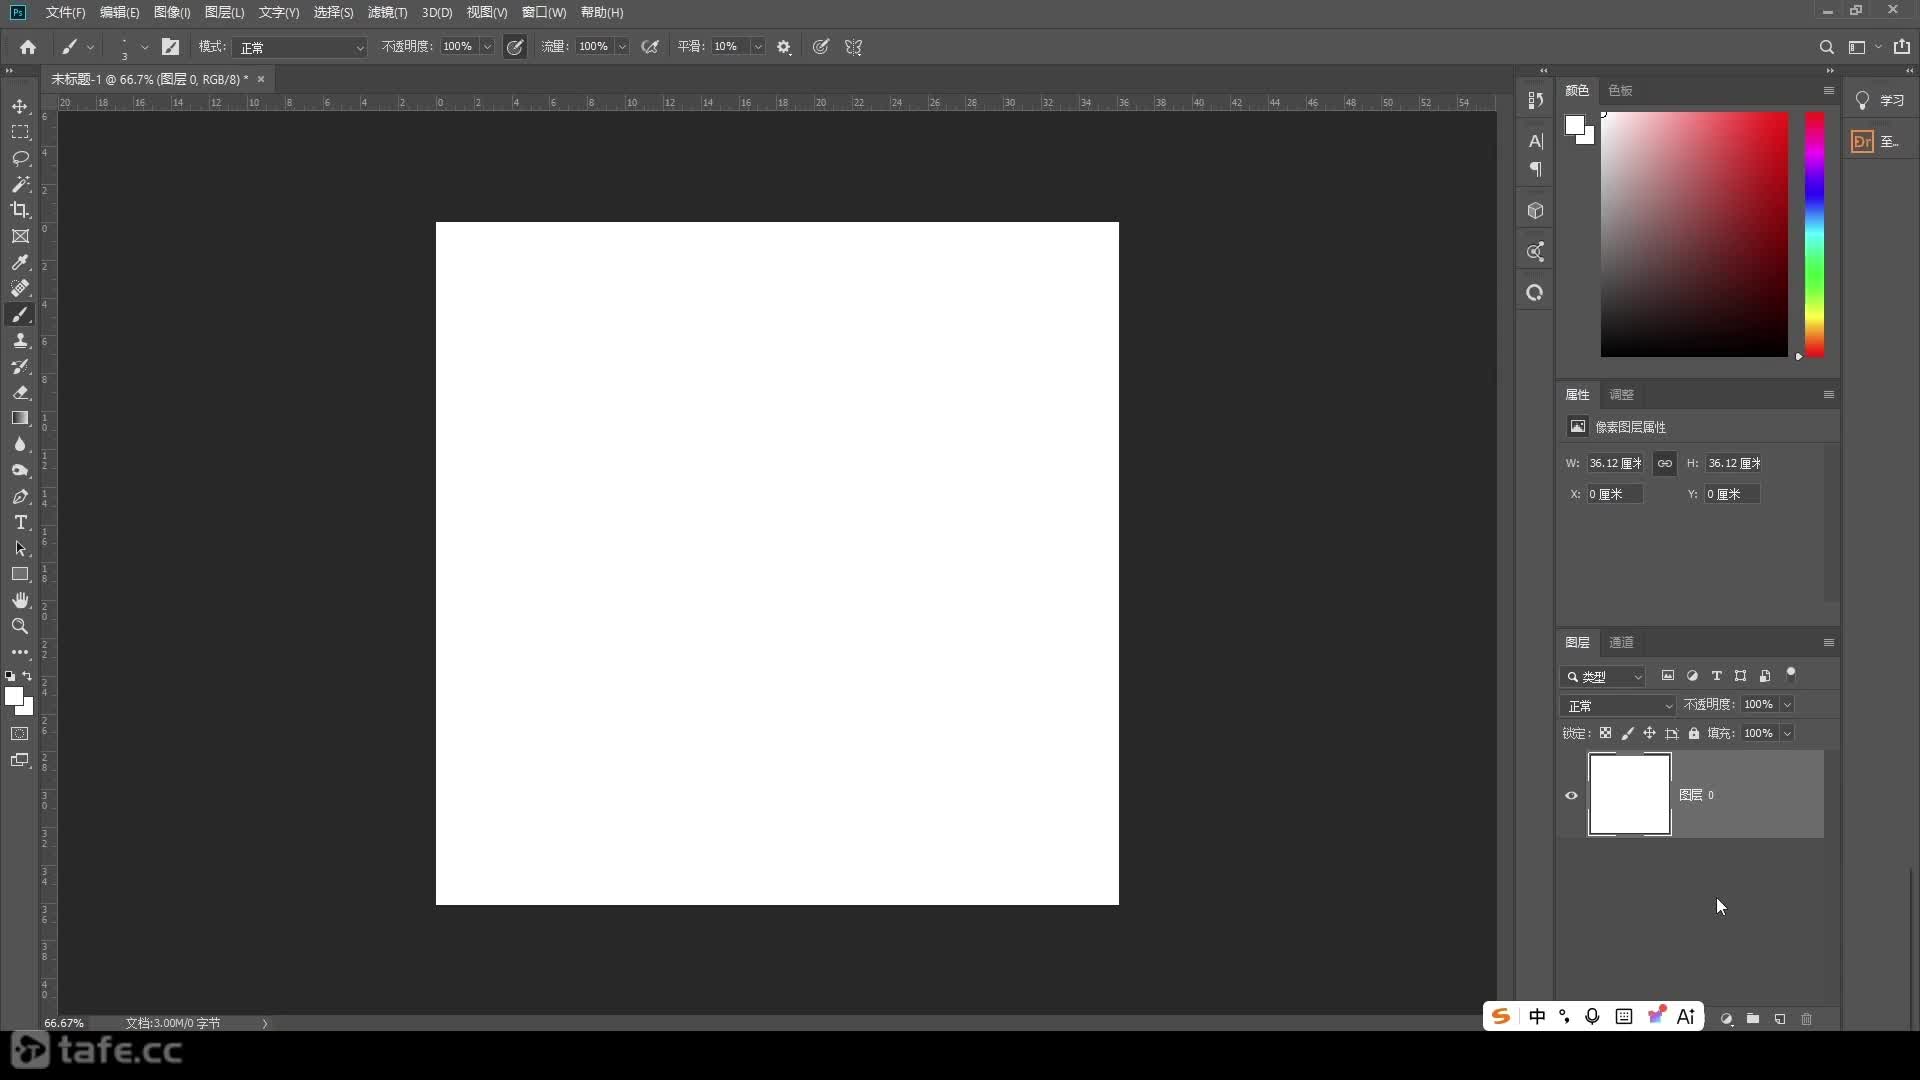Open the layer blend mode 正常 dropdown
This screenshot has height=1080, width=1920.
tap(1617, 705)
